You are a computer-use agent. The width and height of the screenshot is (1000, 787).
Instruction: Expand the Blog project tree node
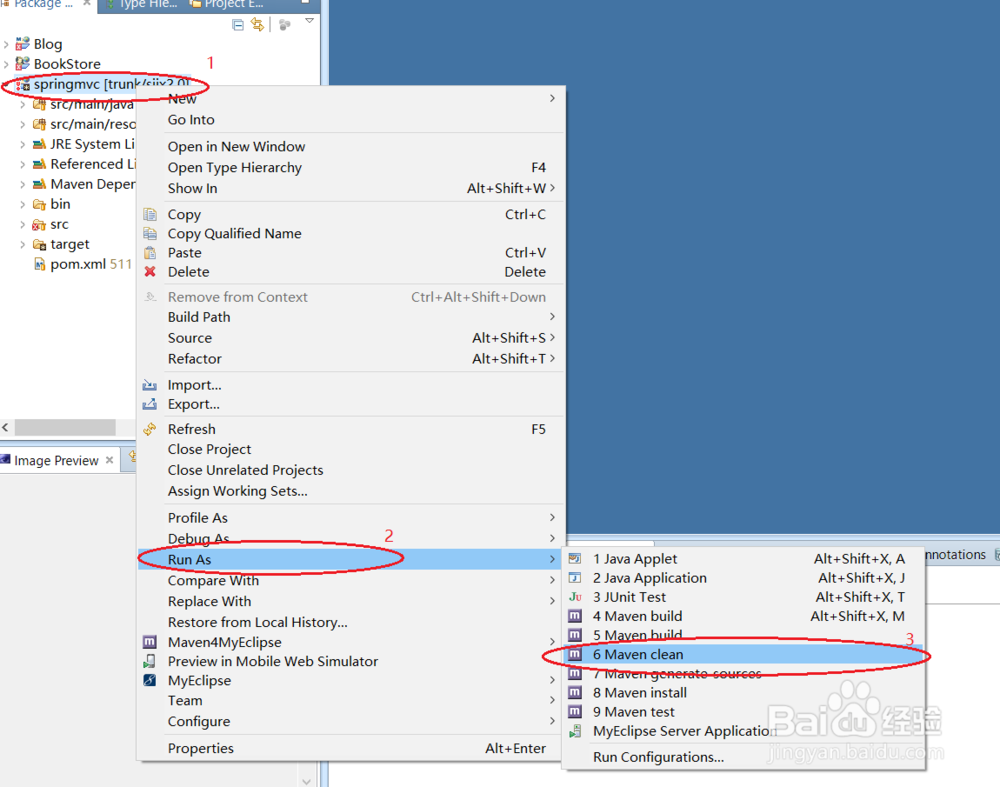tap(6, 44)
